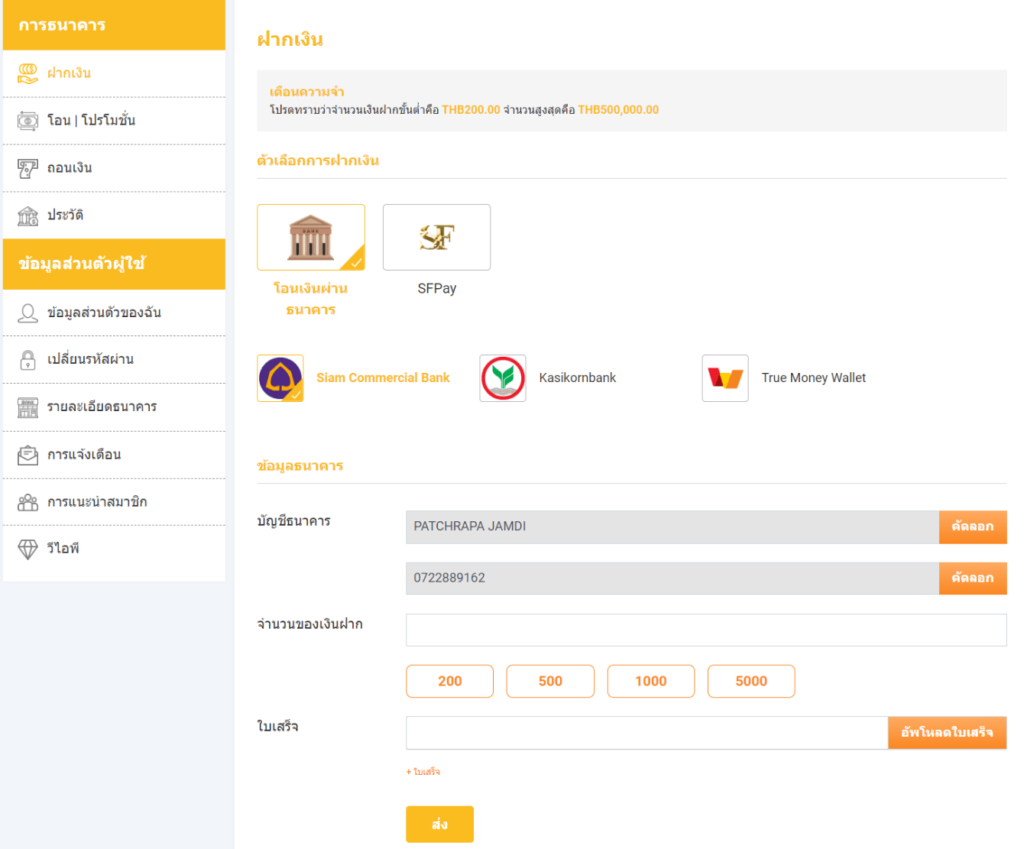The height and width of the screenshot is (849, 1024).
Task: Click the deposit amount input field
Action: pos(706,630)
